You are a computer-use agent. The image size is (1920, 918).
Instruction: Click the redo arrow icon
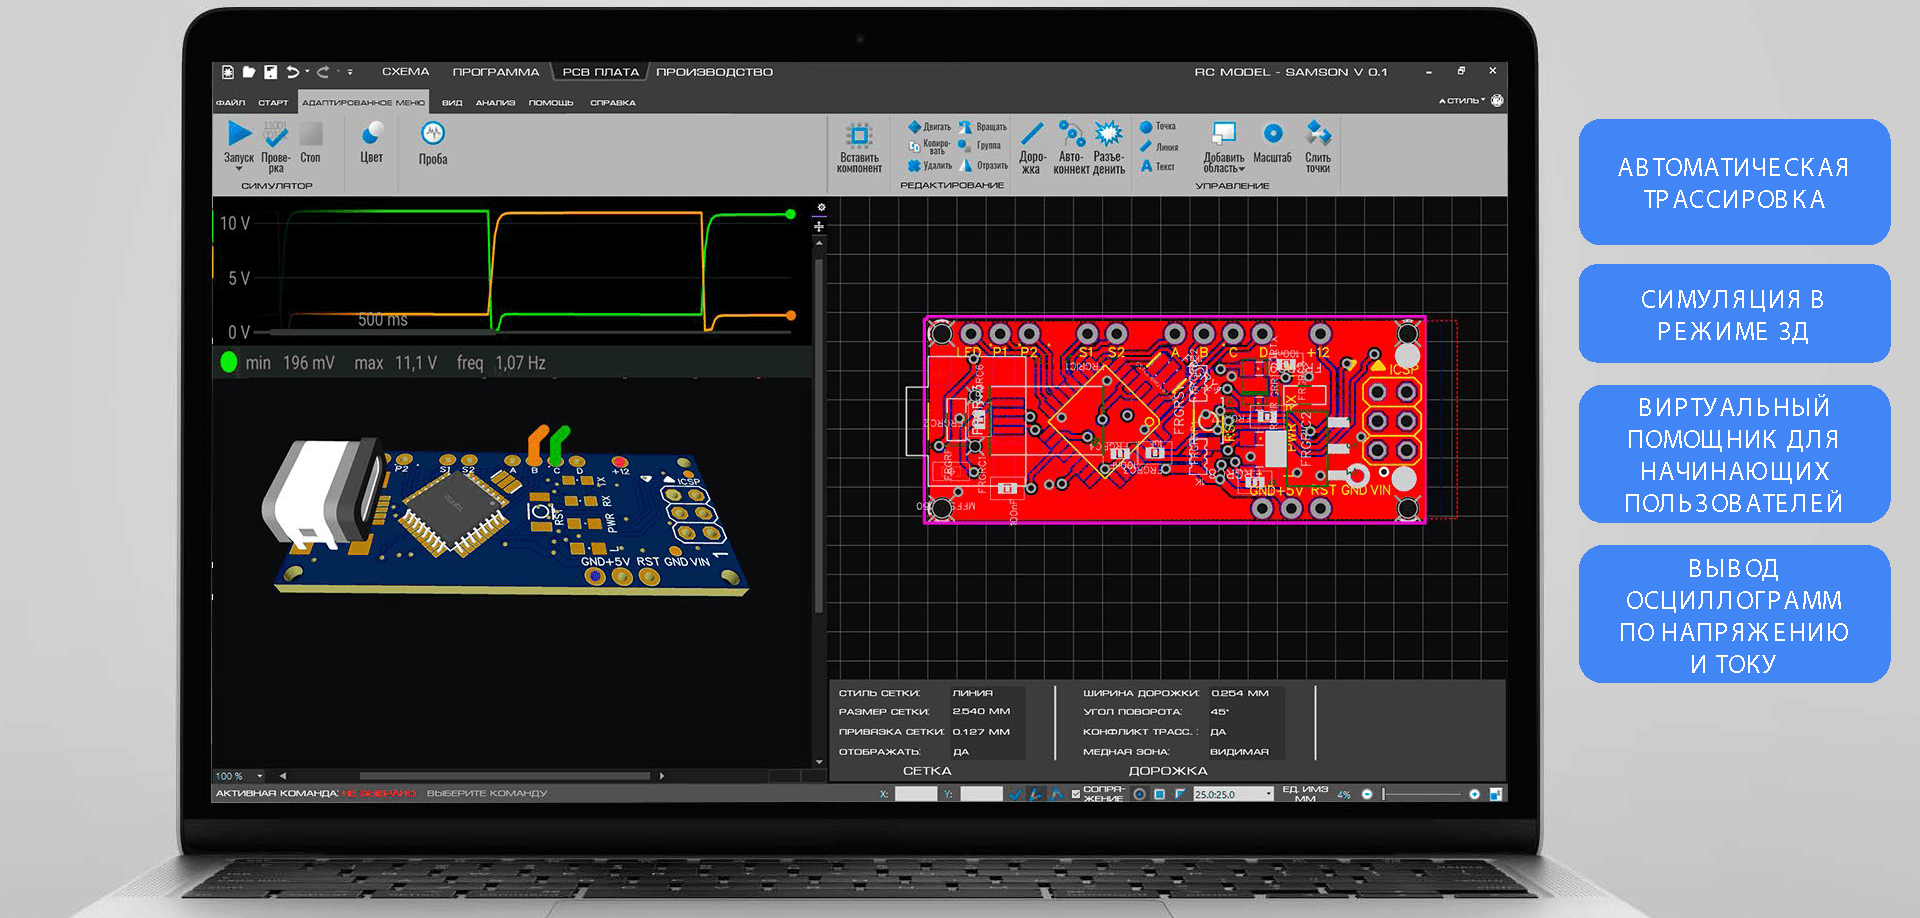(323, 72)
